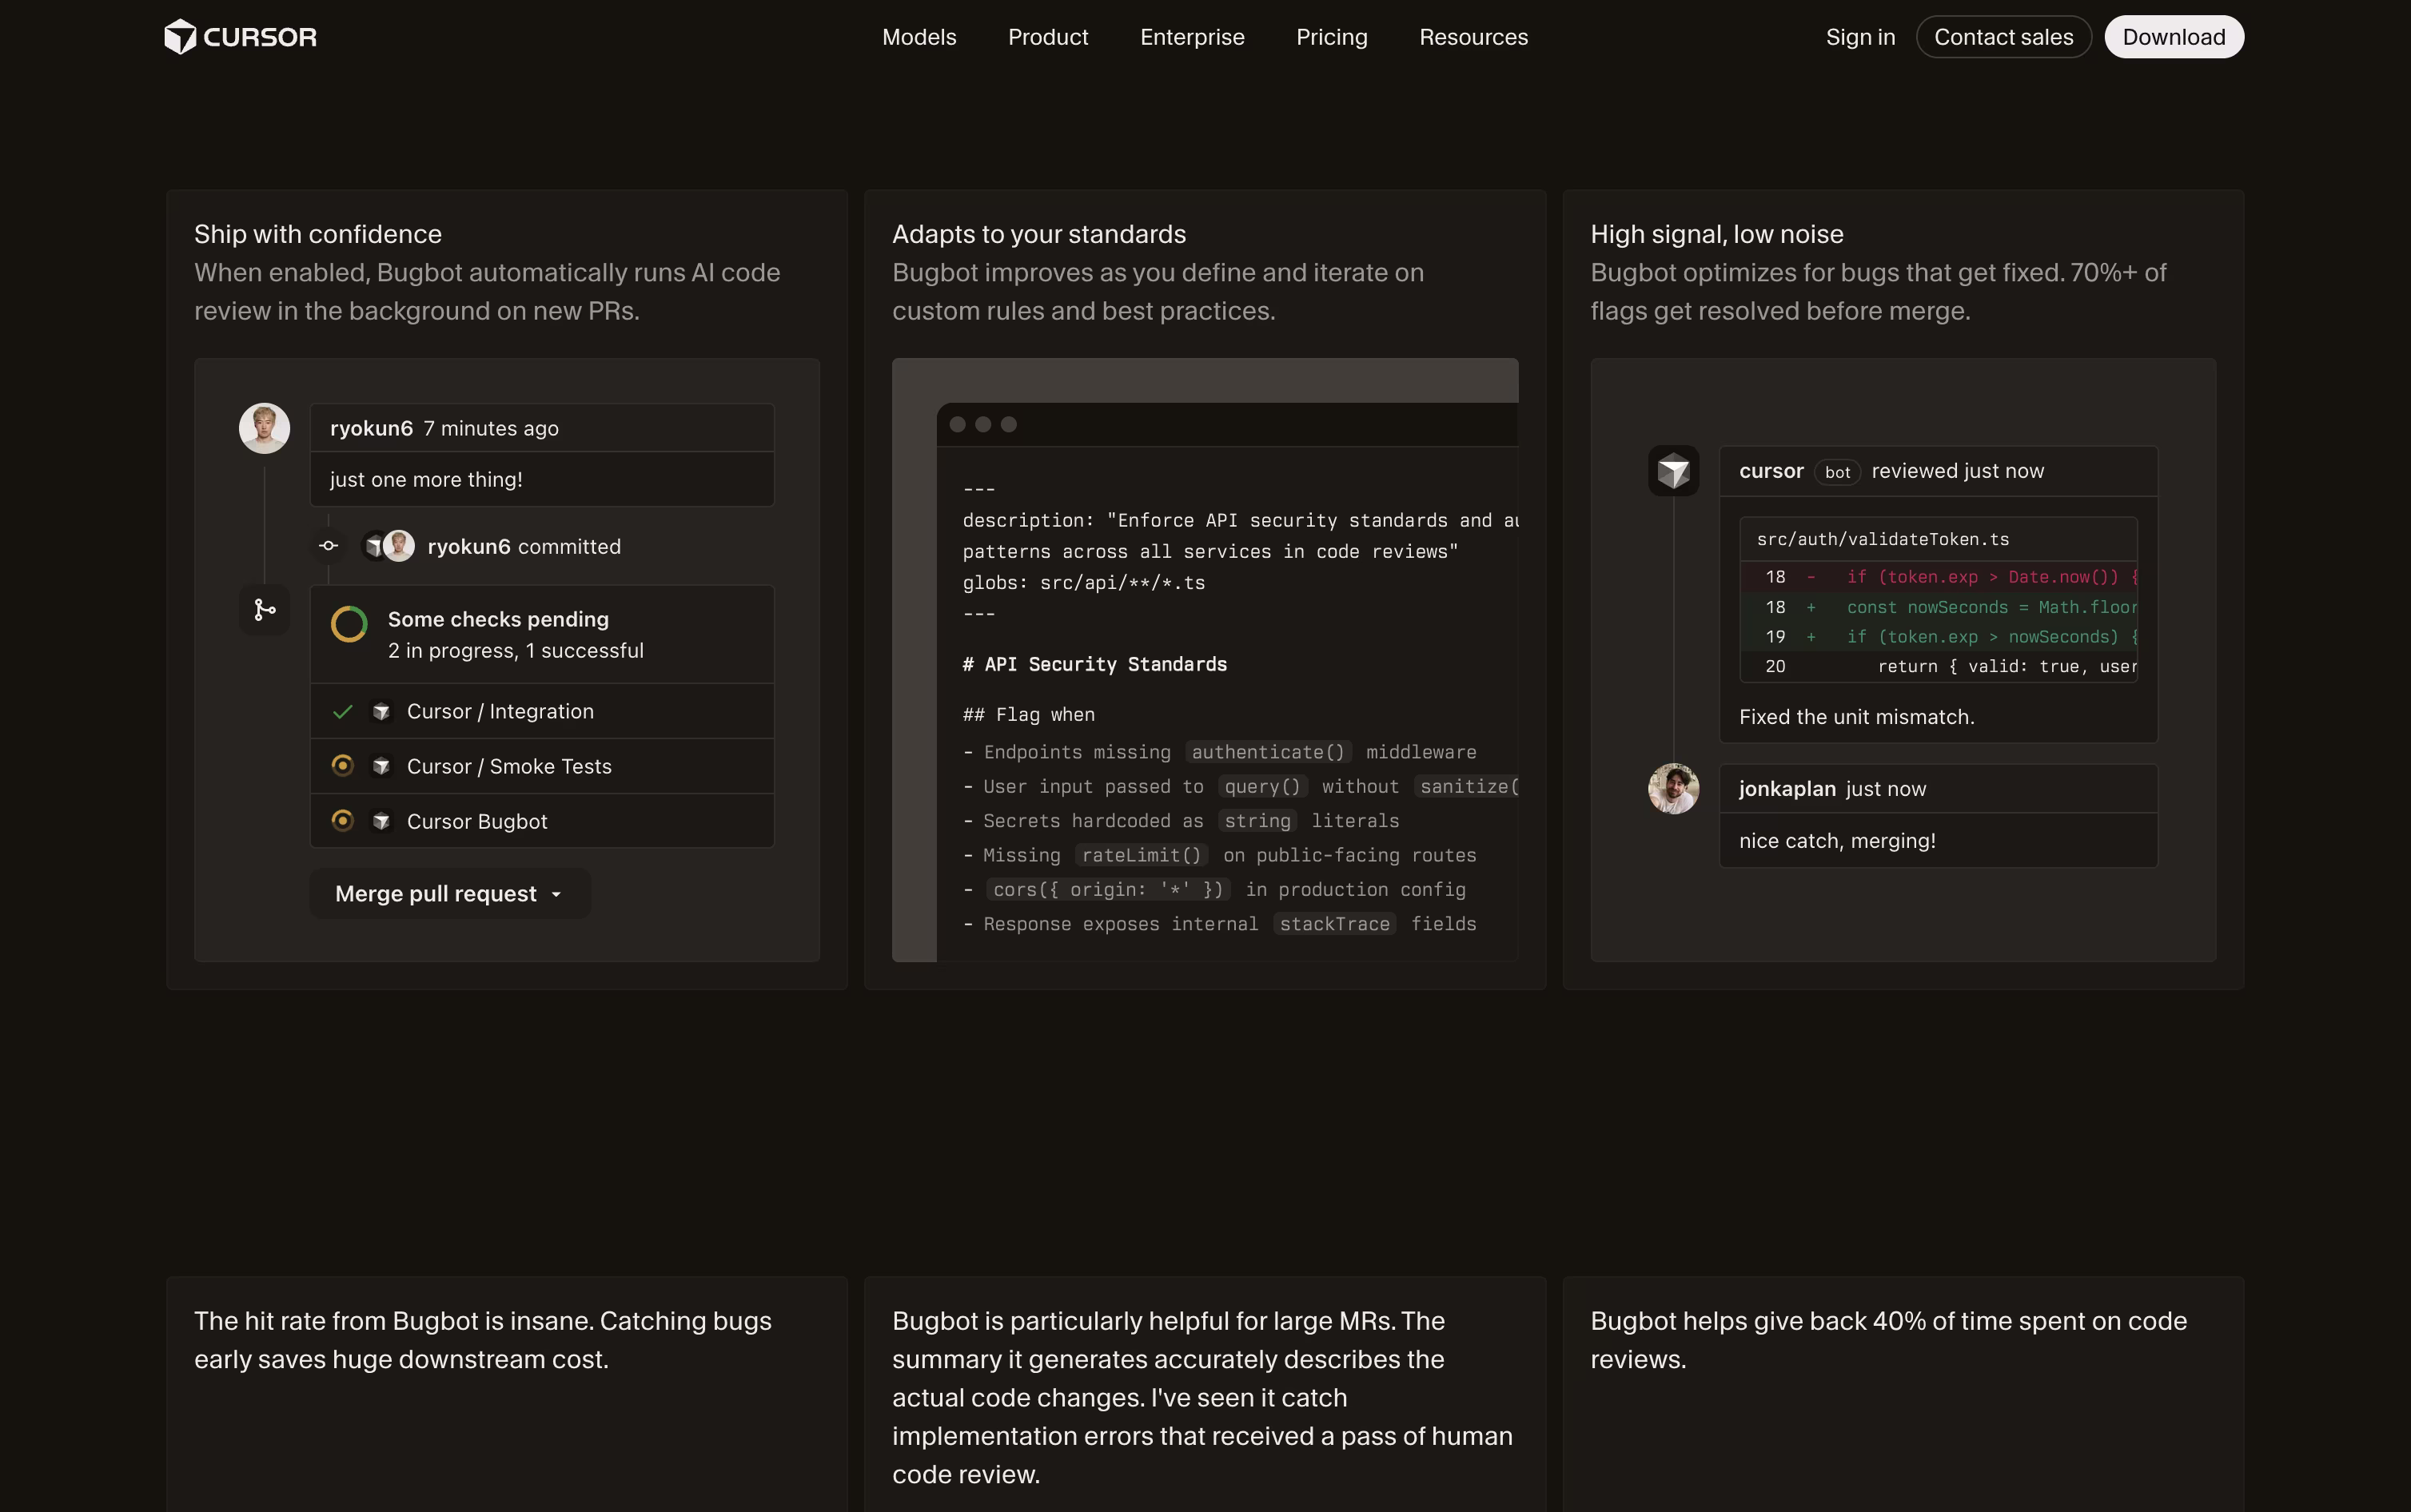This screenshot has width=2411, height=1512.
Task: Click the Cursor cube icon beside Cursor Bugbot
Action: 381,821
